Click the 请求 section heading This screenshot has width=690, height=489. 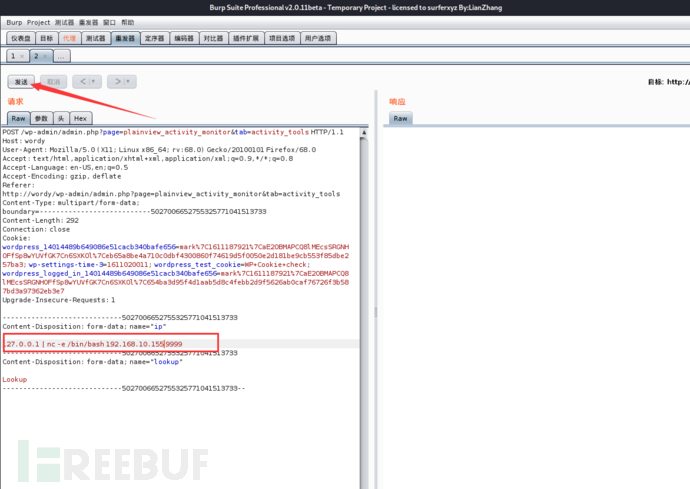tap(15, 102)
